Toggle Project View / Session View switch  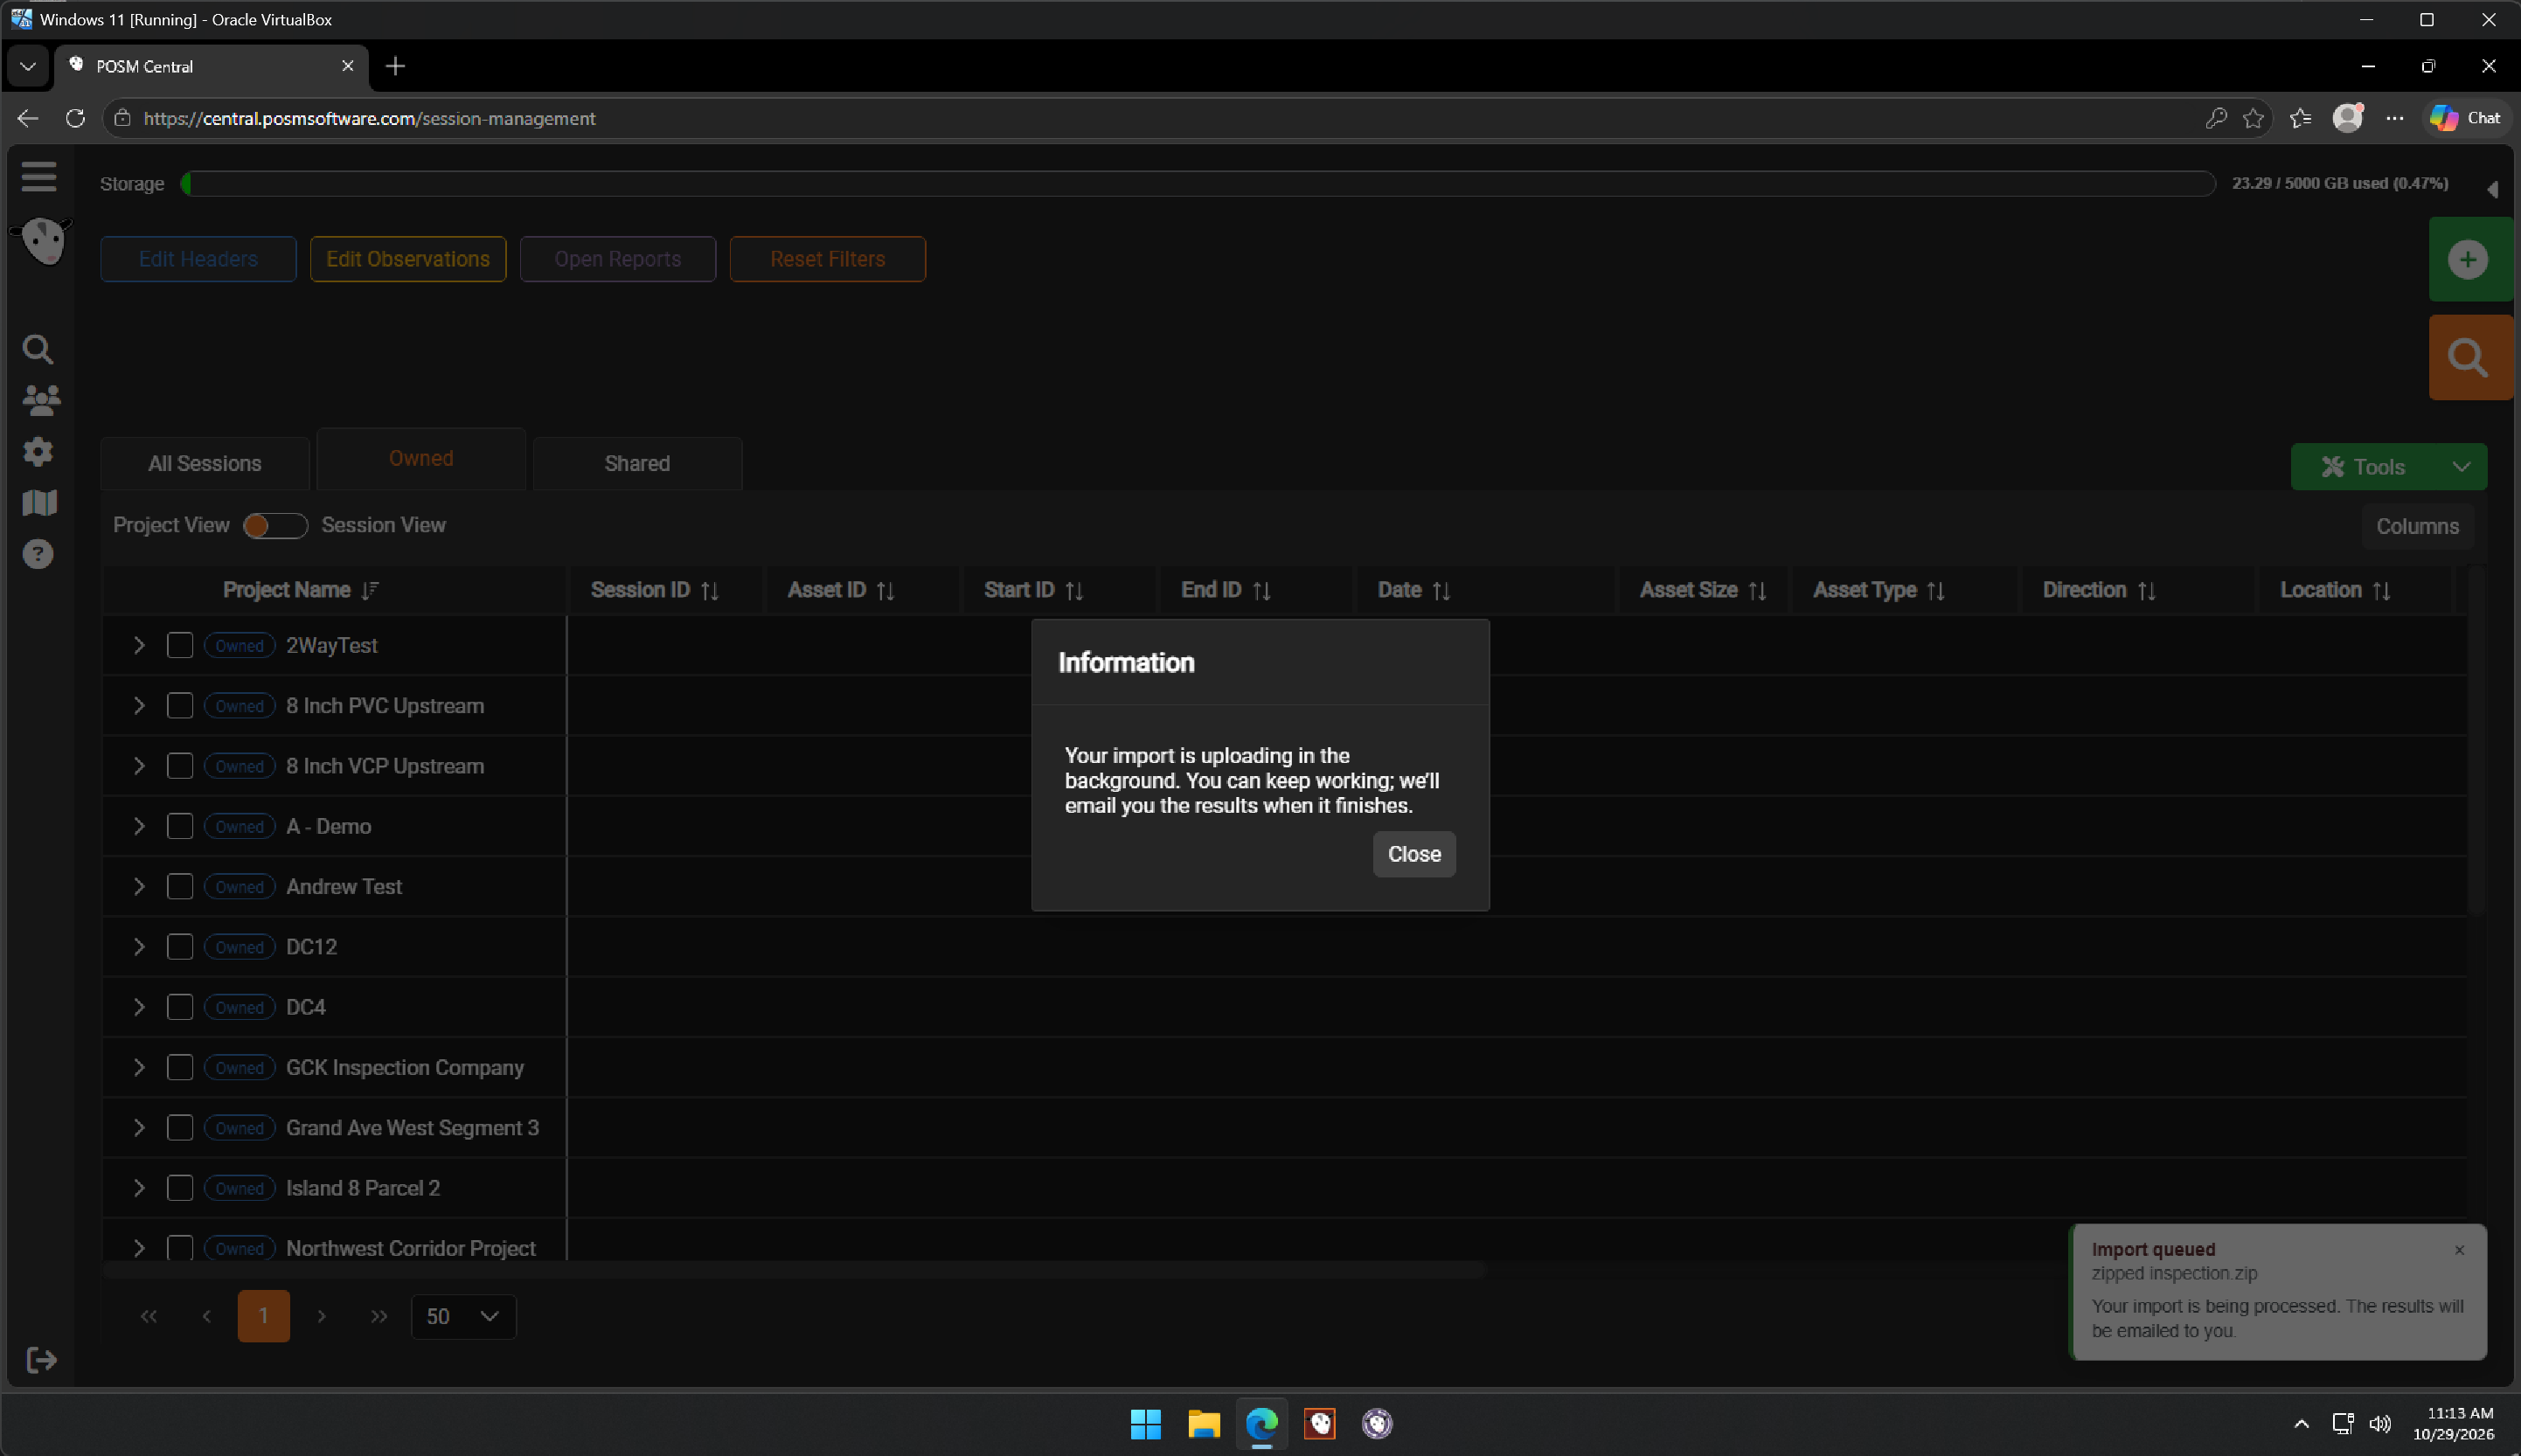[x=275, y=525]
